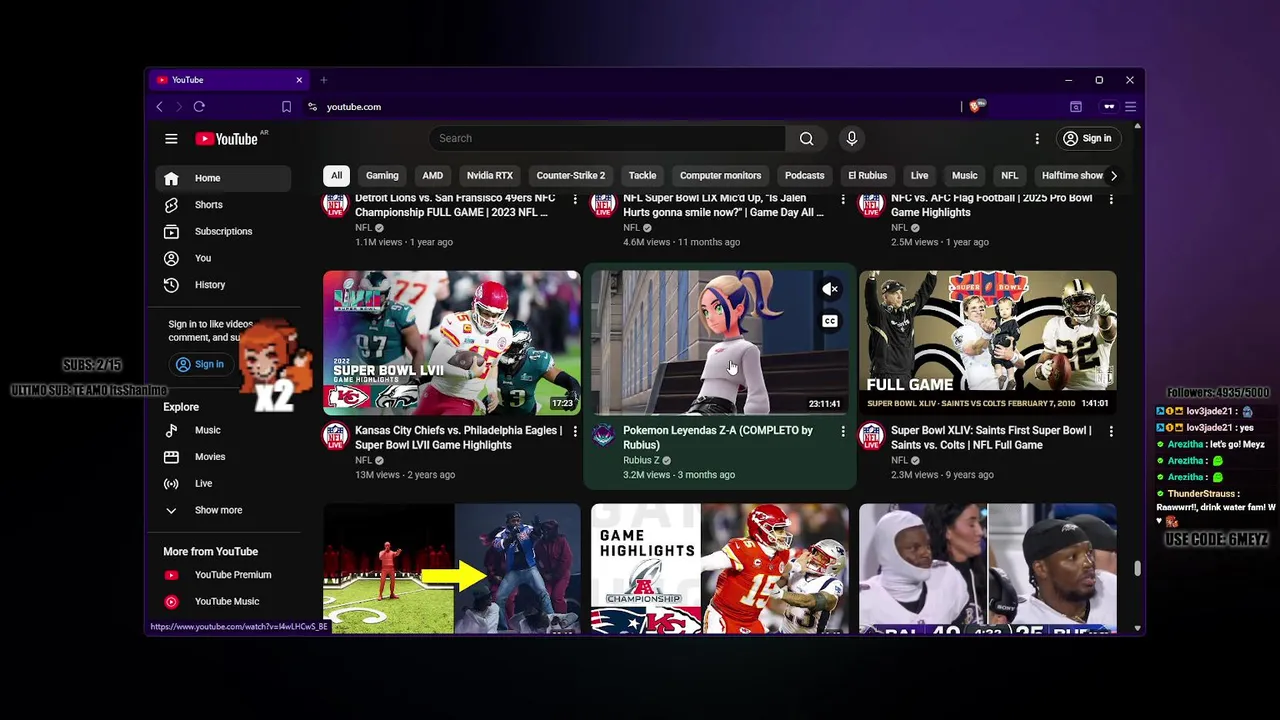Start voice search with microphone icon
Screen dimensions: 1280x720
[x=851, y=139]
